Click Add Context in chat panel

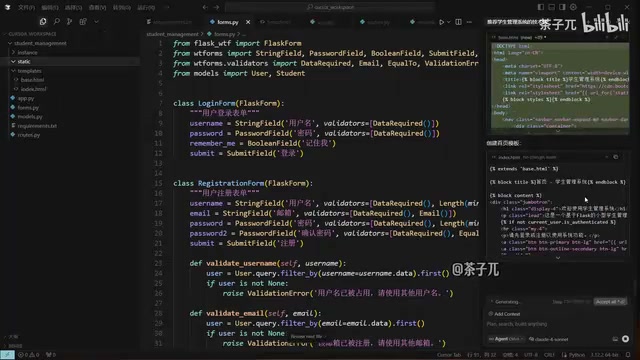point(504,314)
